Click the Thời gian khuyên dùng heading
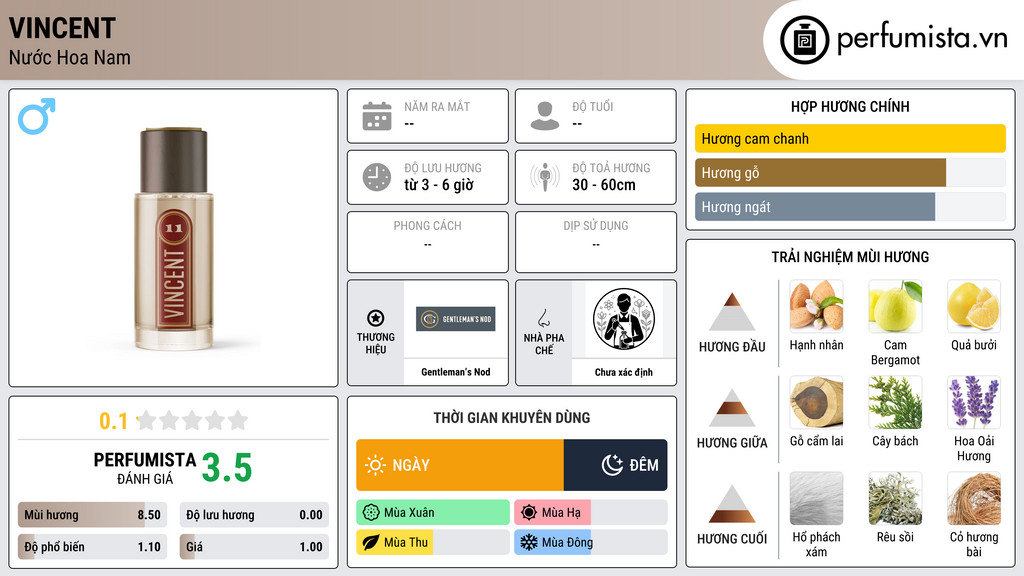The width and height of the screenshot is (1024, 576). coord(512,418)
